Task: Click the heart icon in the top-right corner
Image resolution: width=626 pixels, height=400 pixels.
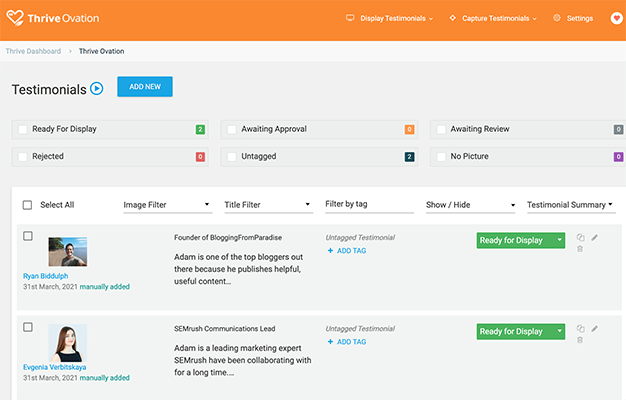Action: click(616, 18)
